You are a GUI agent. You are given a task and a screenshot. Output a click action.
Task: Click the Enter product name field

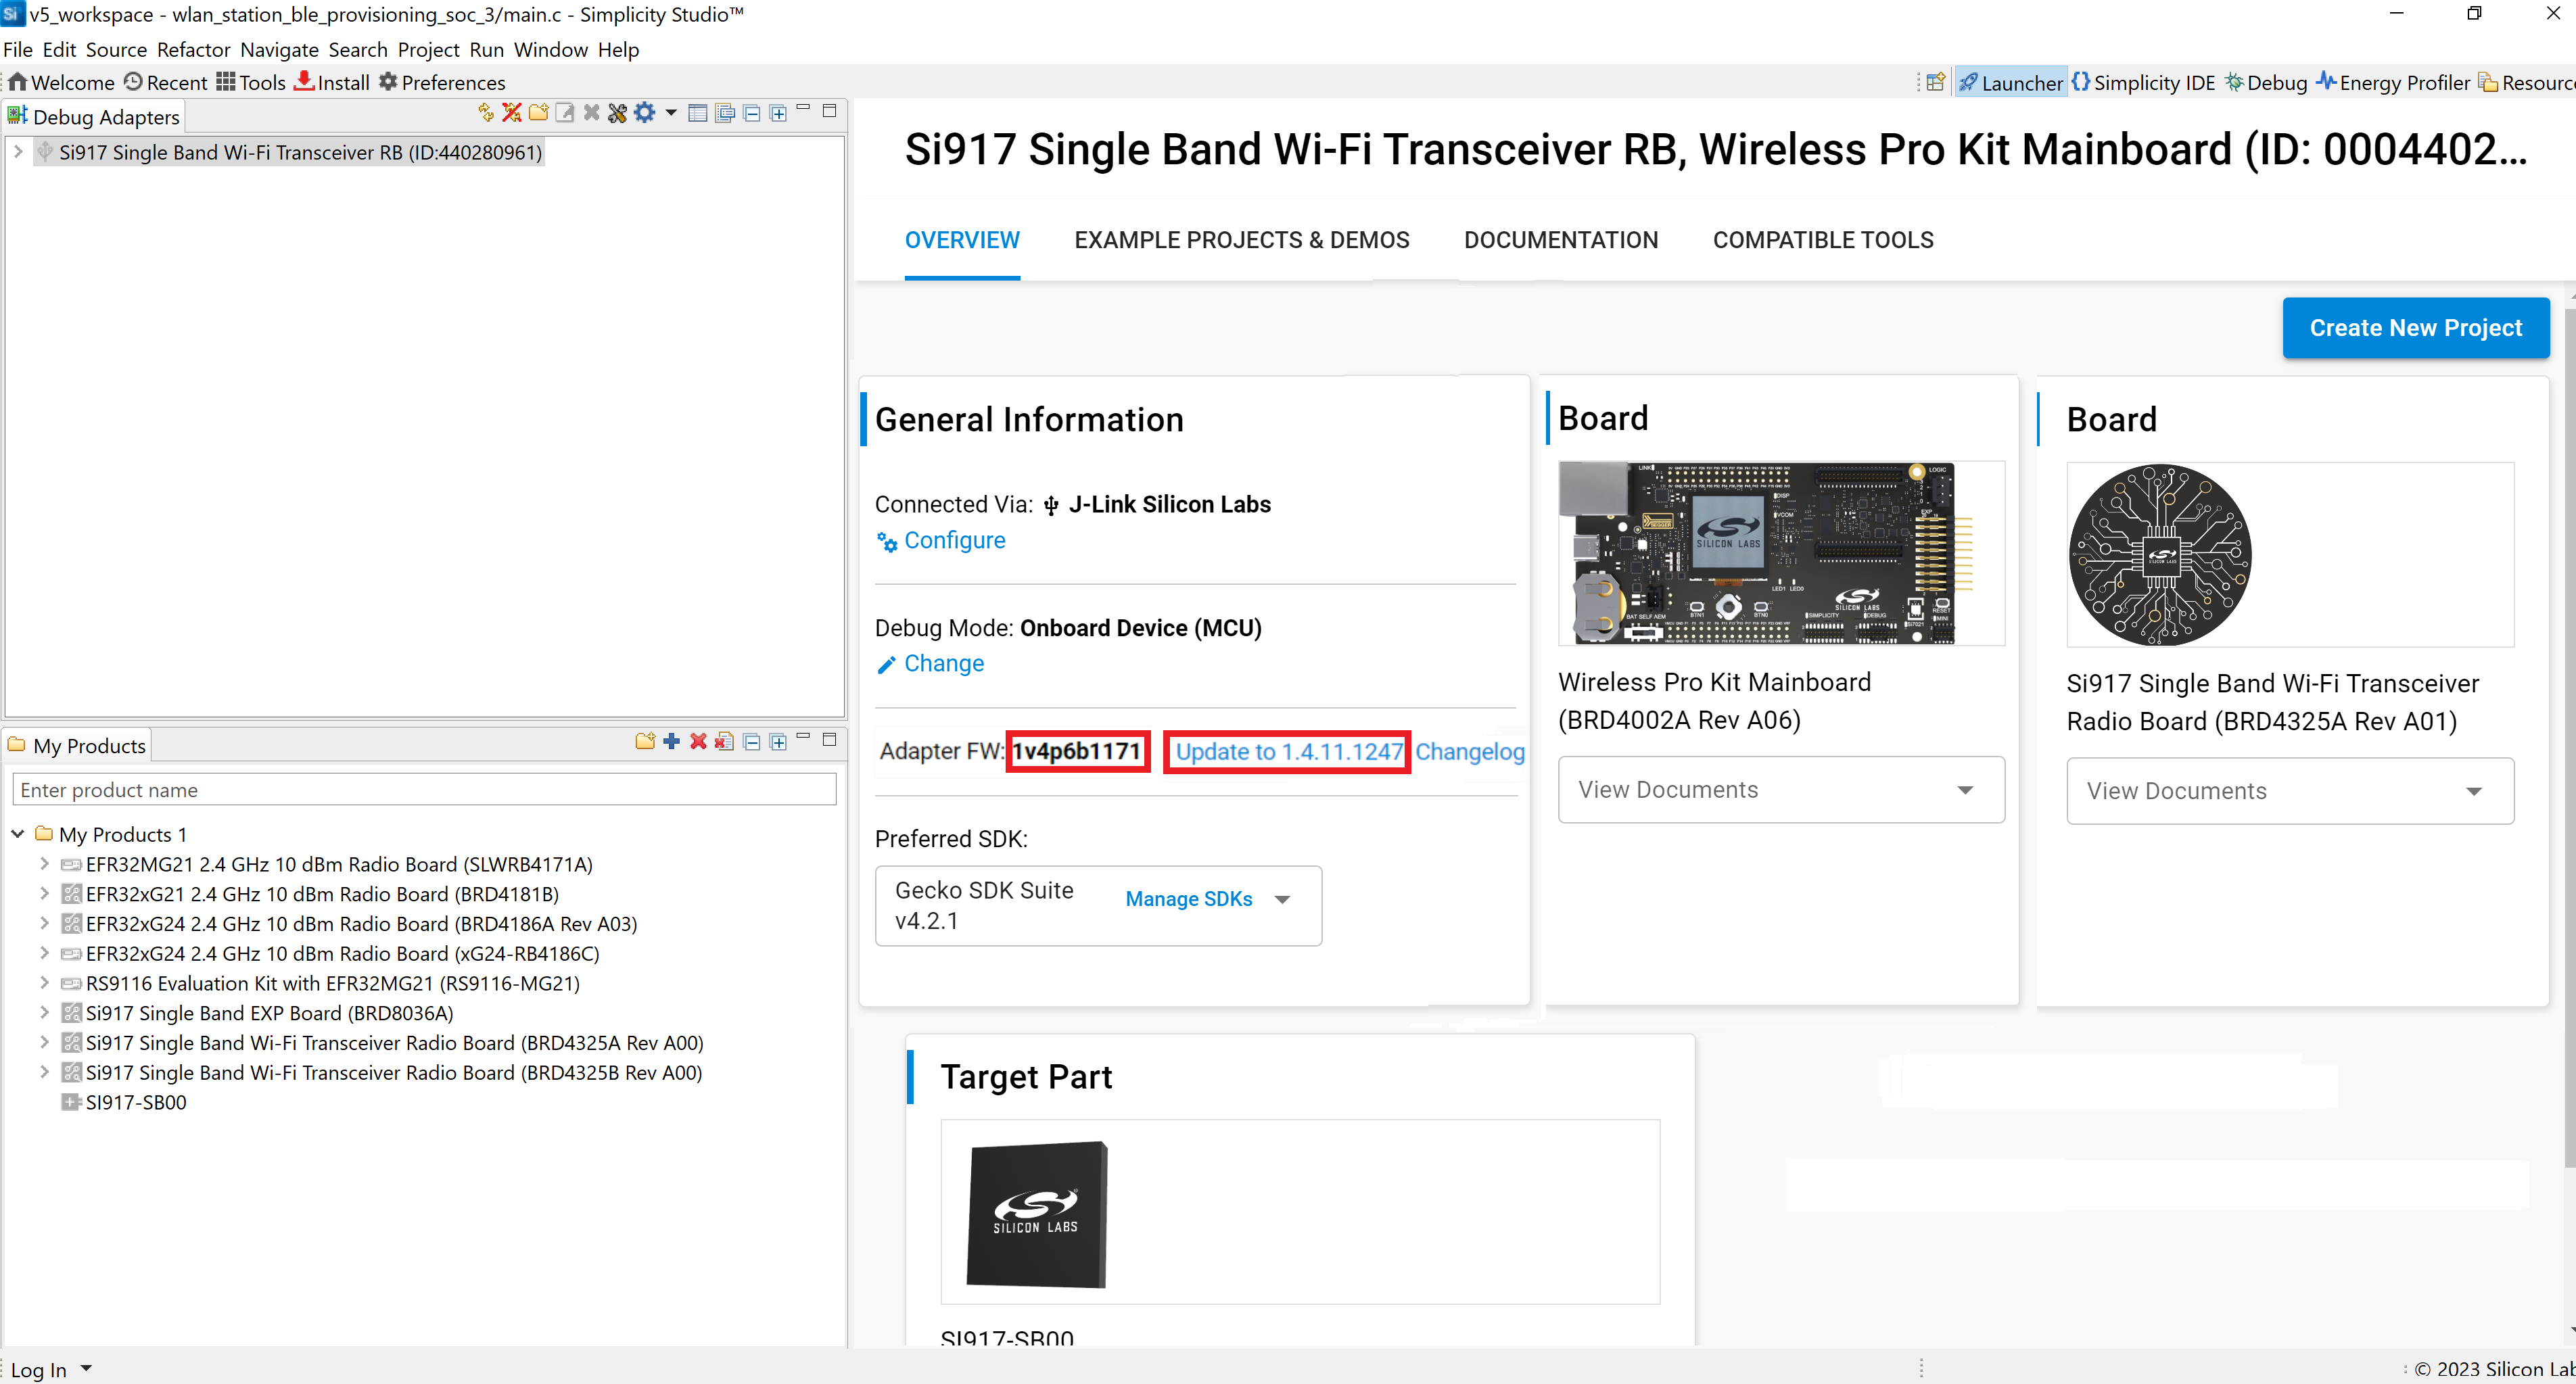click(424, 790)
